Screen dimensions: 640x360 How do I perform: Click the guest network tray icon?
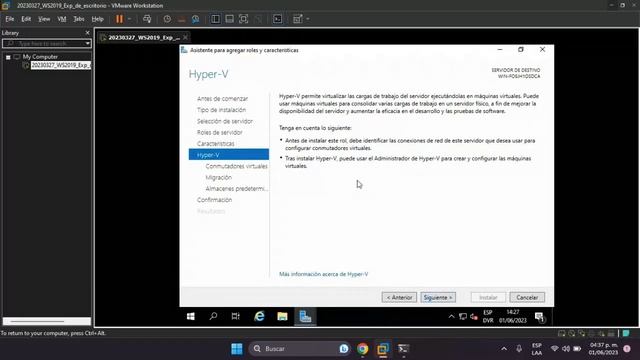tap(462, 316)
